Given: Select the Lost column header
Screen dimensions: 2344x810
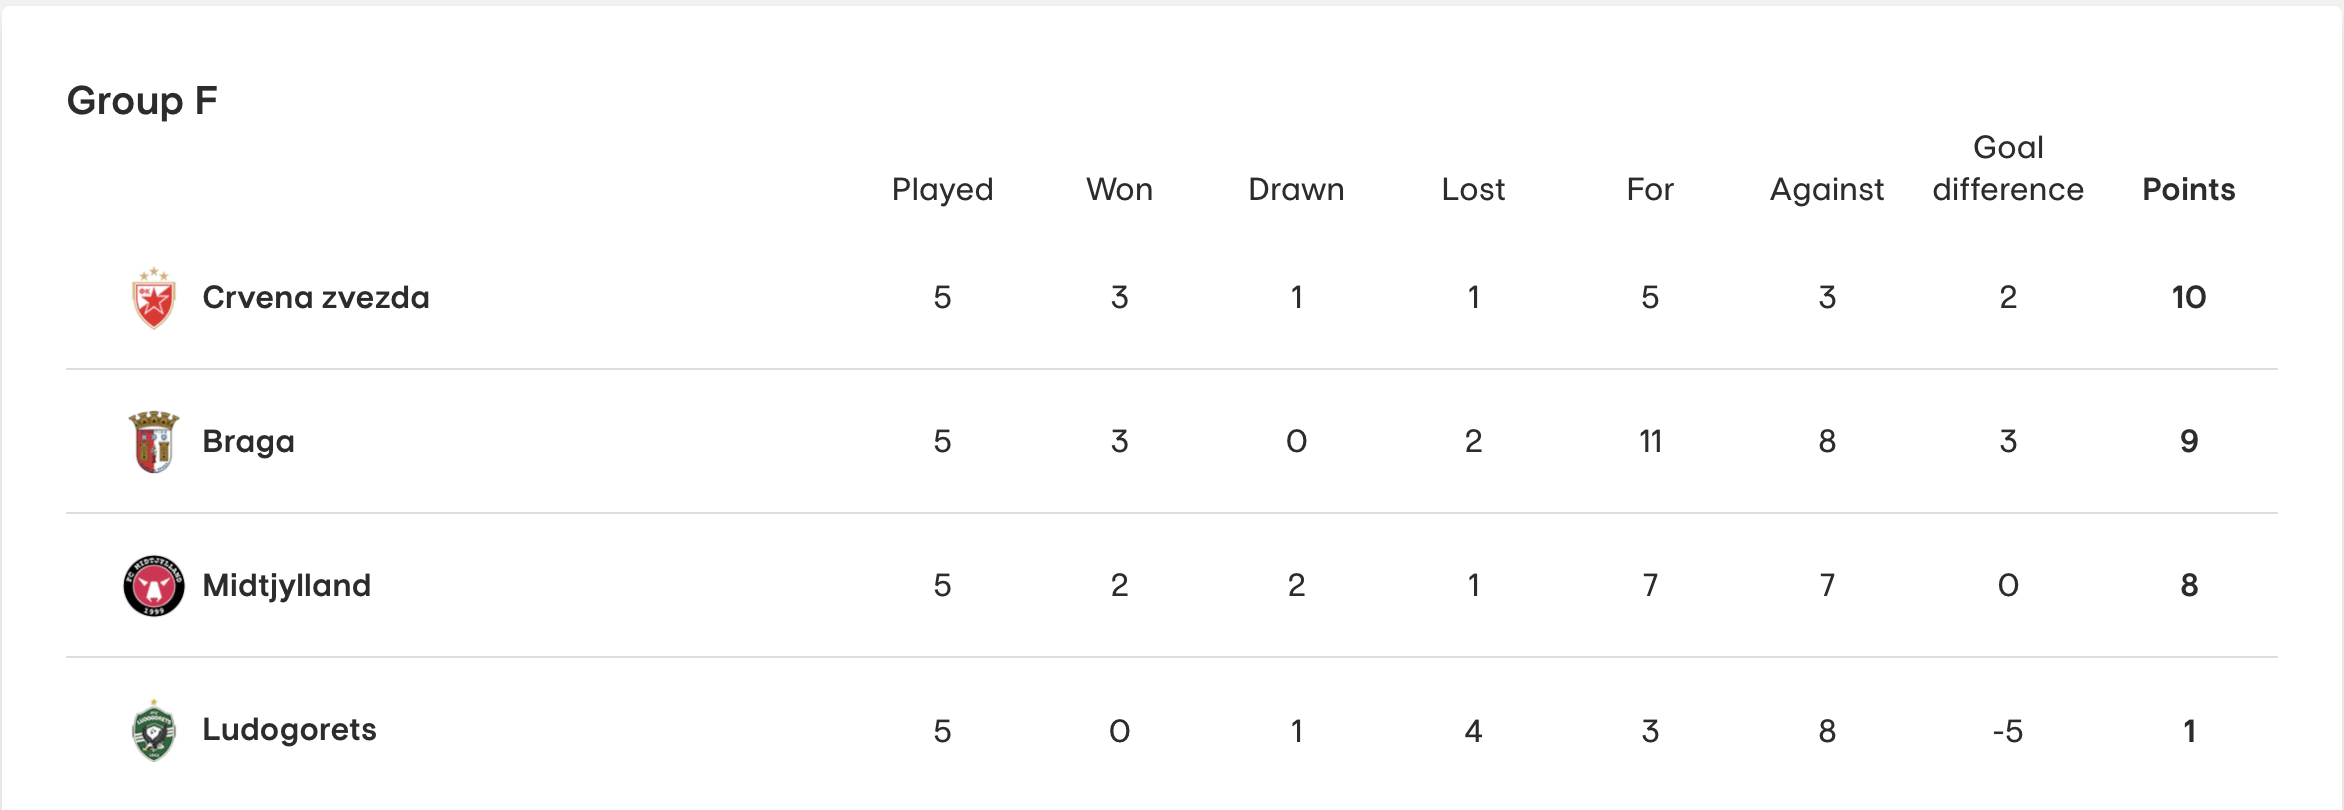Looking at the screenshot, I should 1474,189.
